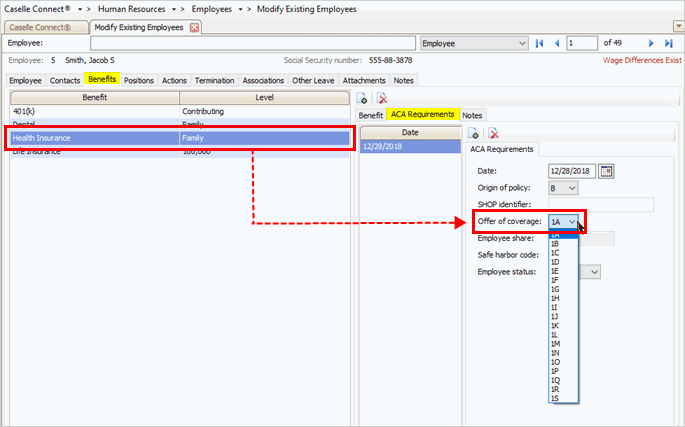Select the ACA Requirements tab
This screenshot has width=685, height=427.
pyautogui.click(x=422, y=115)
